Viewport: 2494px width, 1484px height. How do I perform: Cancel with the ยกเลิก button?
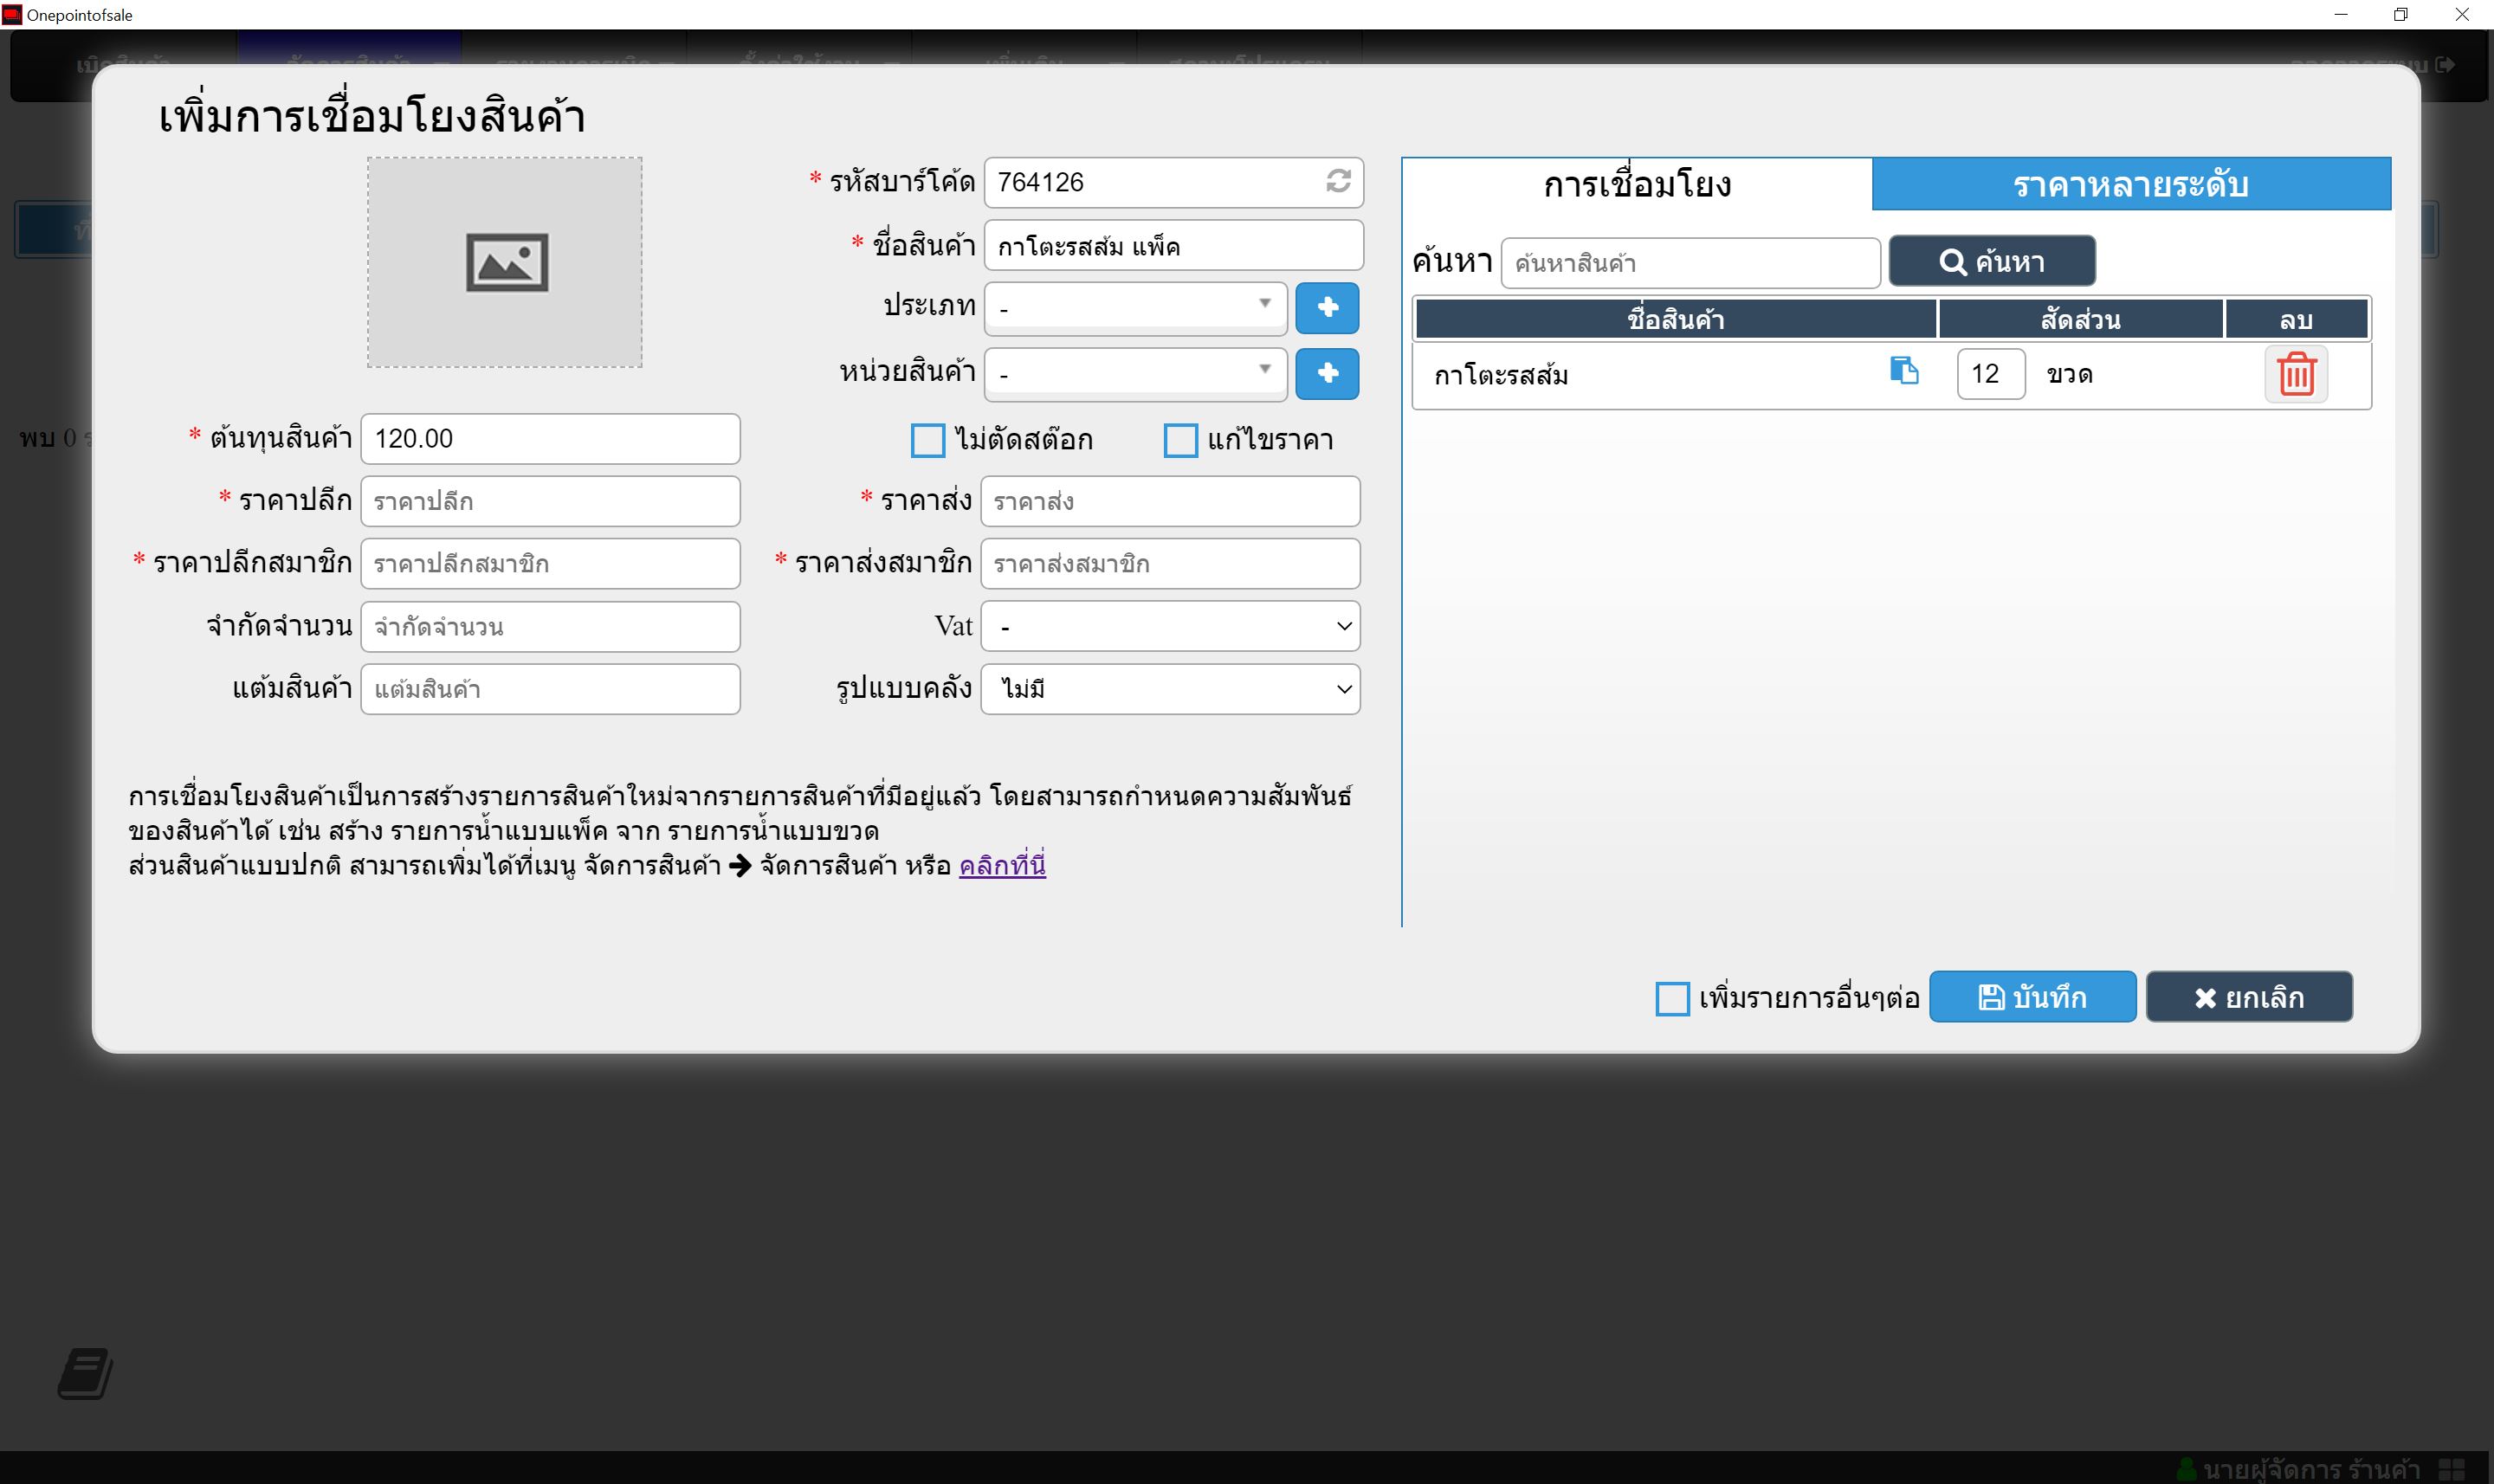pyautogui.click(x=2249, y=997)
